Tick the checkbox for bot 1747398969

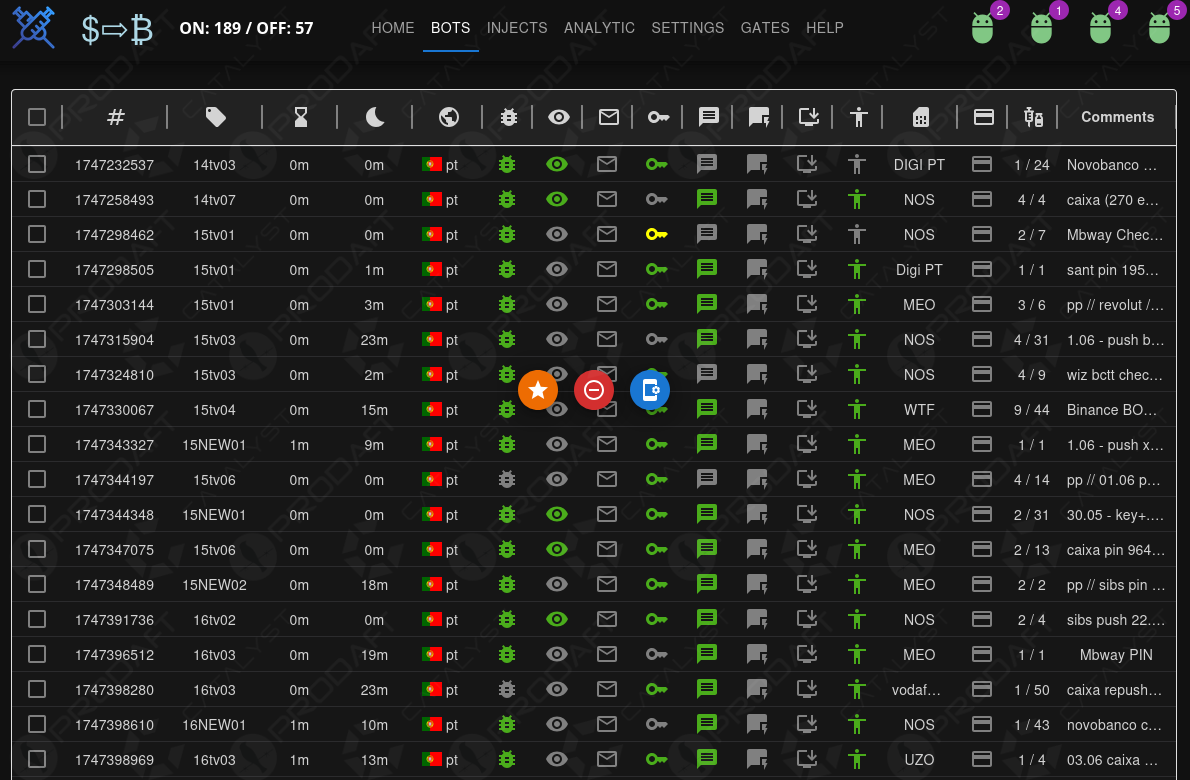(x=36, y=760)
